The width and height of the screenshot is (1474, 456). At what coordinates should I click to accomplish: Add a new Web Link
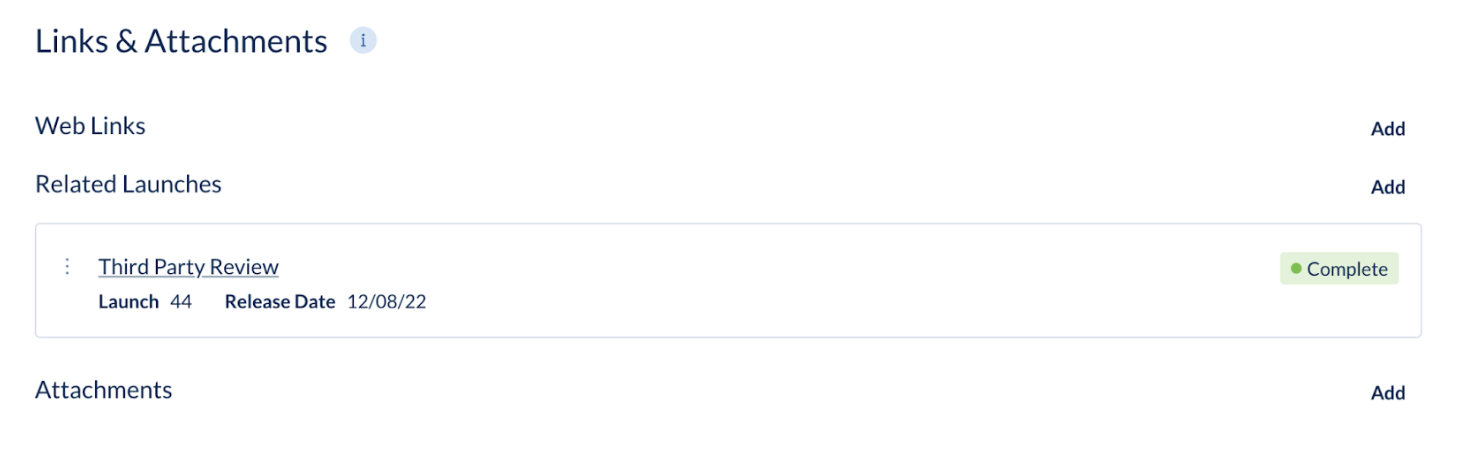[x=1388, y=129]
